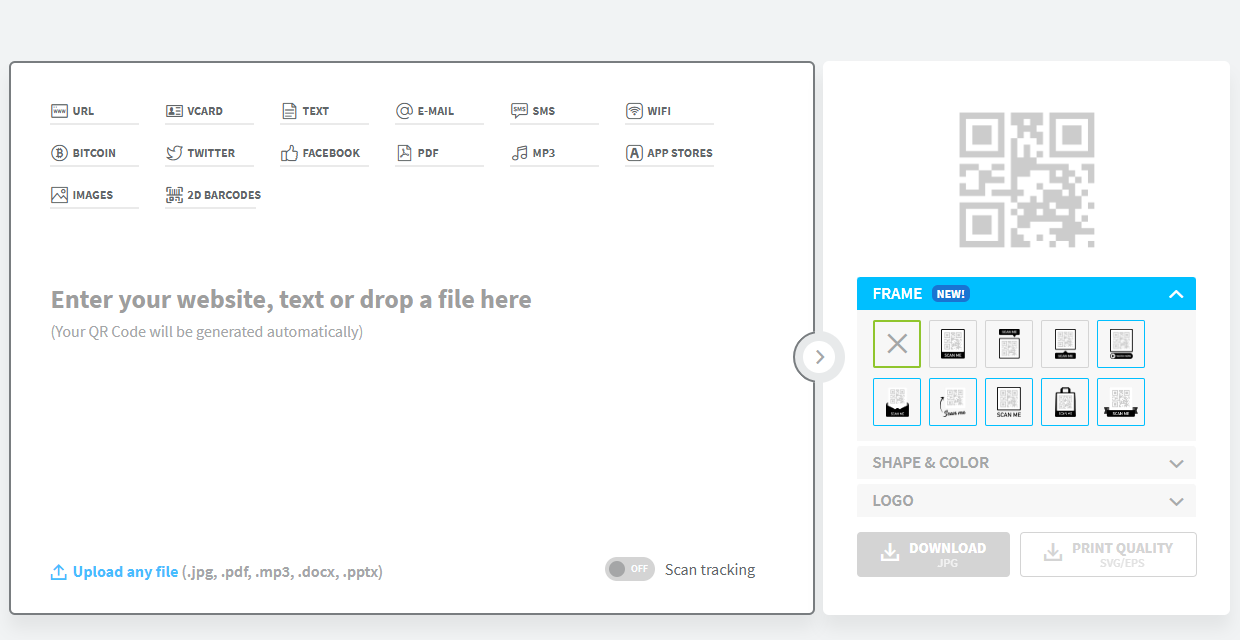This screenshot has width=1240, height=640.
Task: Collapse the FRAME section
Action: [x=1026, y=294]
